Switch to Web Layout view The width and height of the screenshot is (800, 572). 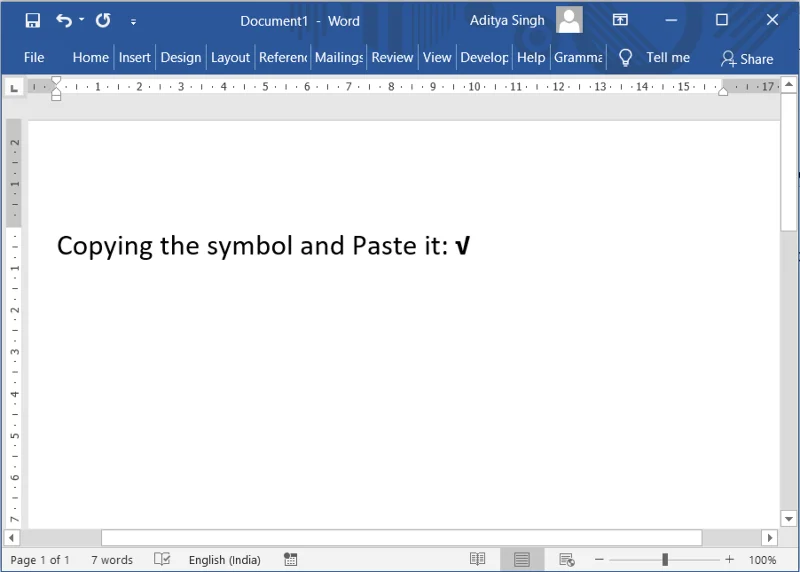(567, 559)
